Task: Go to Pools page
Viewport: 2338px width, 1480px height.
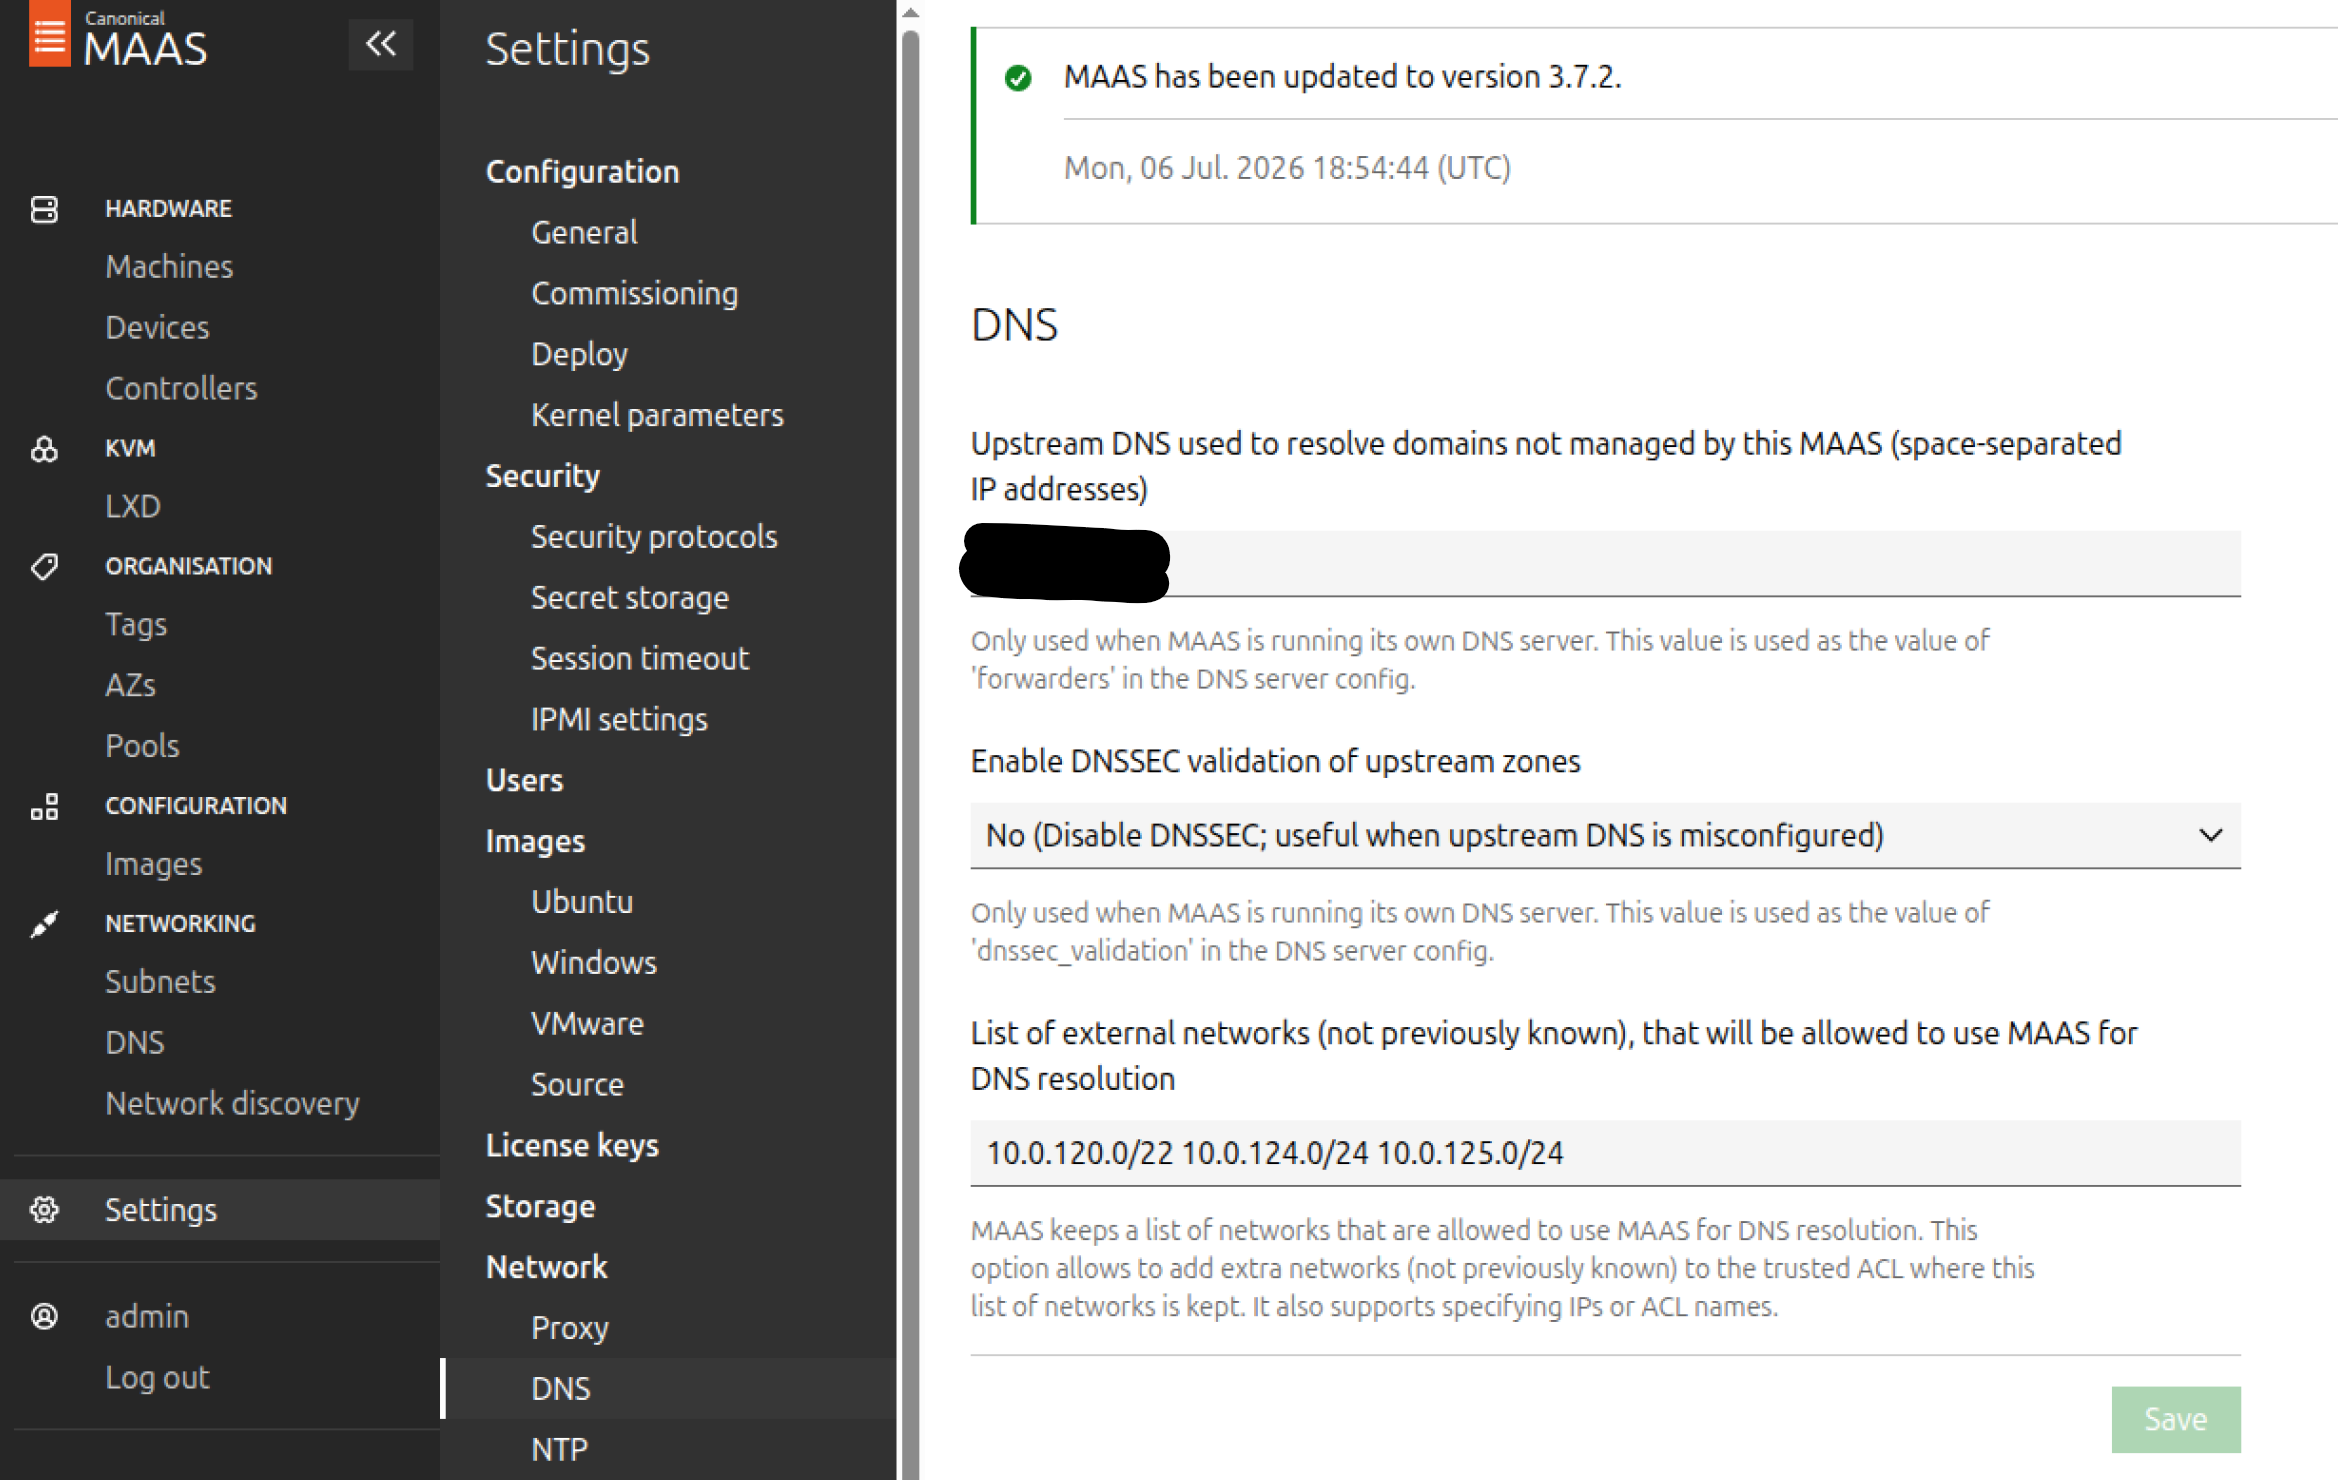Action: (x=142, y=747)
